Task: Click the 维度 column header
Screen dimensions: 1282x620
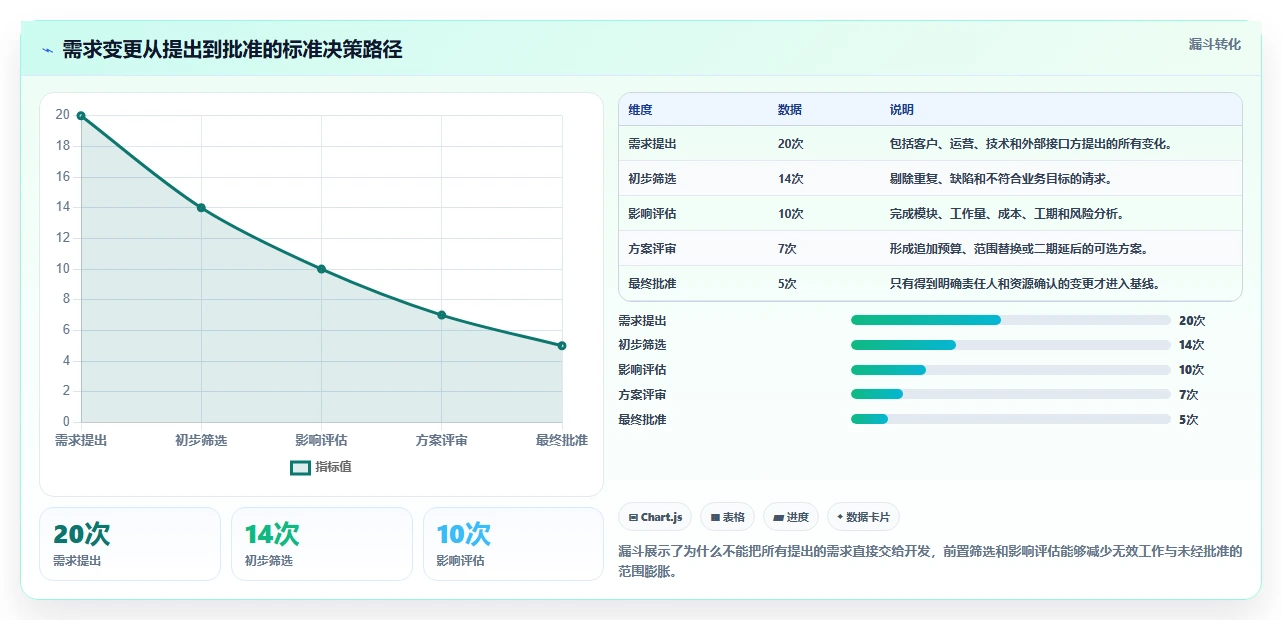Action: click(x=640, y=110)
